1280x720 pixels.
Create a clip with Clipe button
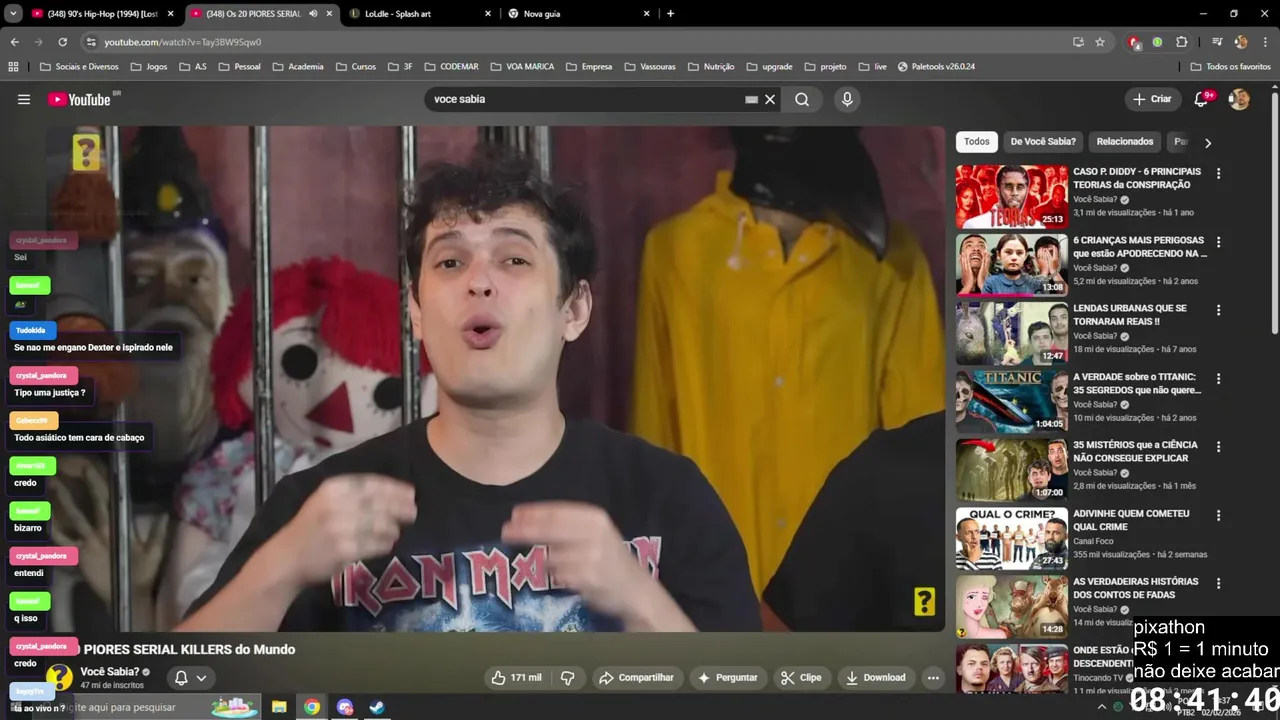click(x=801, y=677)
